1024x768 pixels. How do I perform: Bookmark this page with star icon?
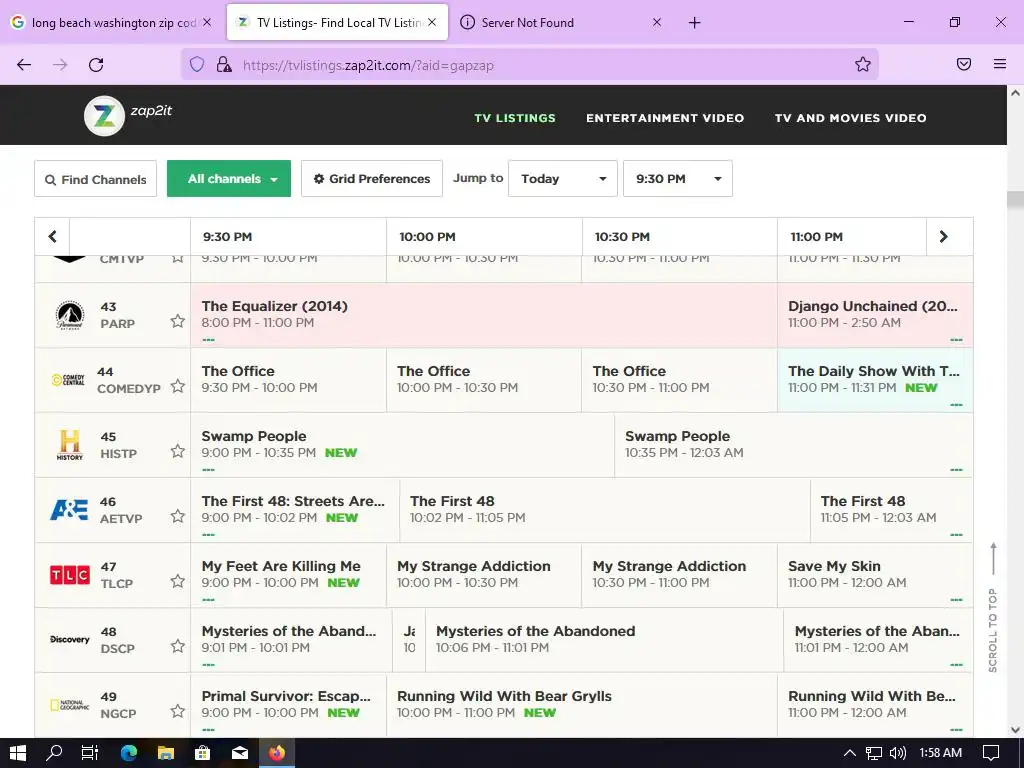point(863,64)
